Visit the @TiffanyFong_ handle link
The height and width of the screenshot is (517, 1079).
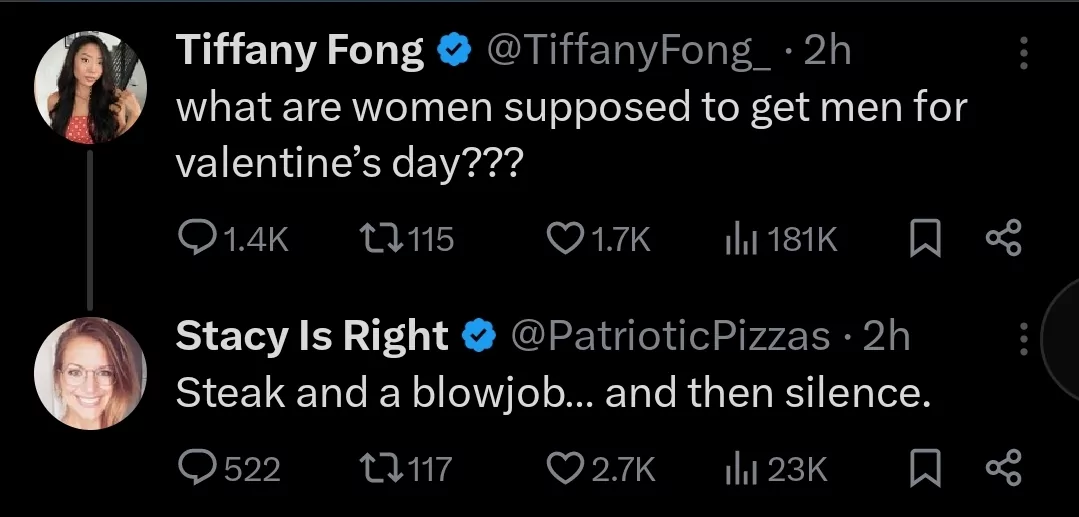click(630, 51)
